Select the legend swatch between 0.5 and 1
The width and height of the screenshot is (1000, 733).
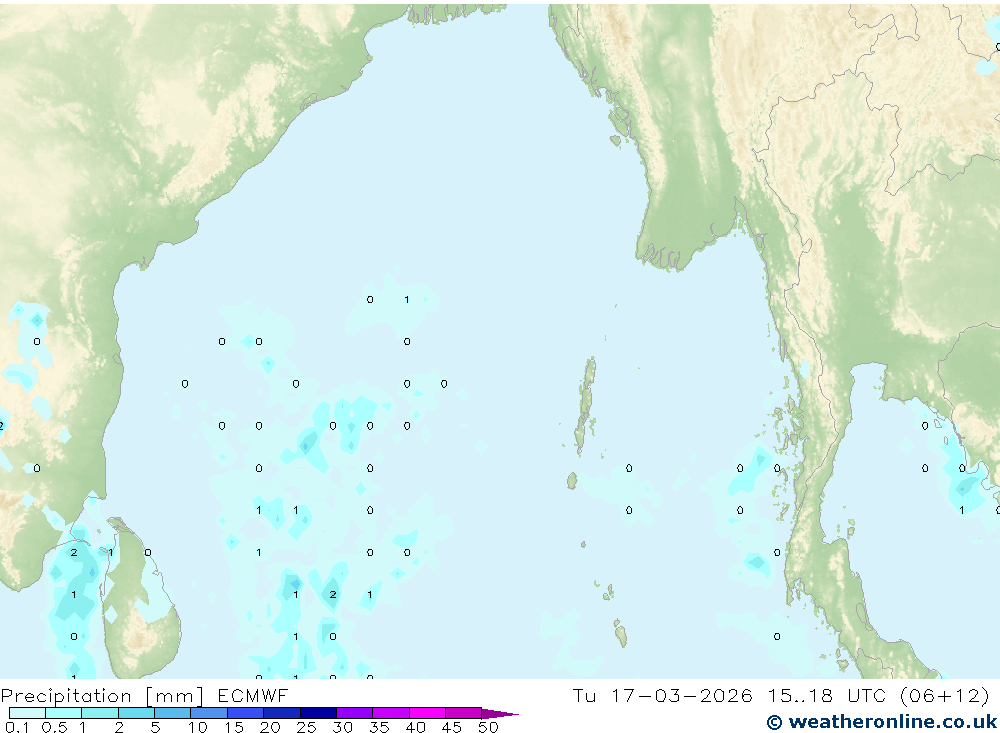[x=64, y=713]
